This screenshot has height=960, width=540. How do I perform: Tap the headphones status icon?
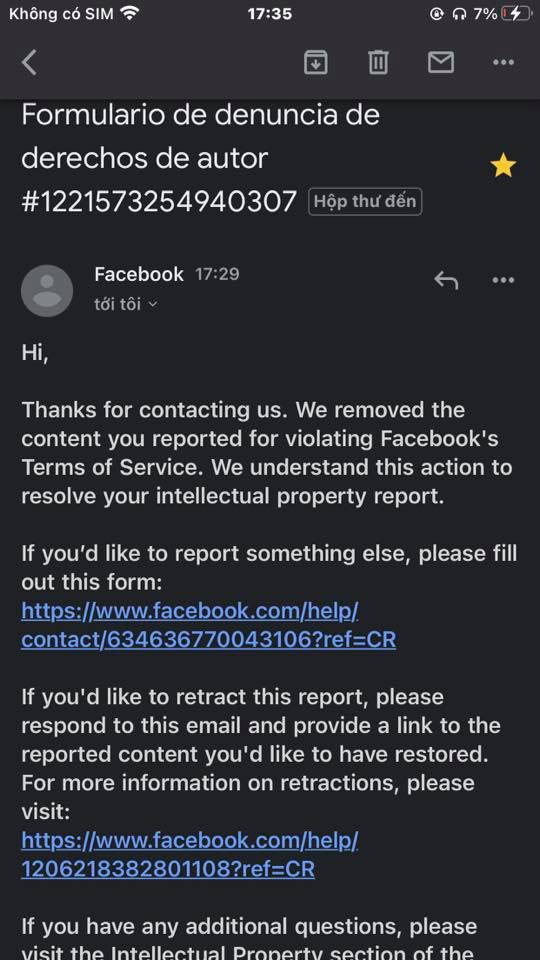coord(459,14)
